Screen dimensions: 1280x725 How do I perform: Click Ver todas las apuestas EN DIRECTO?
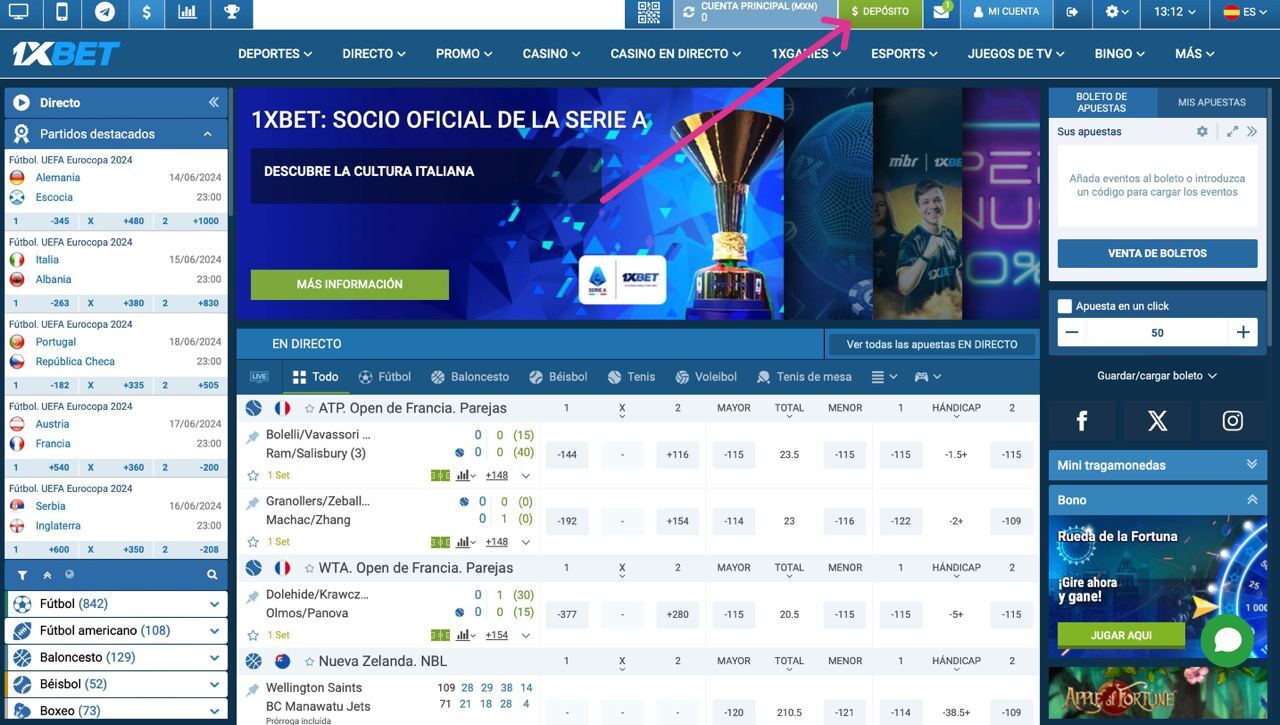pyautogui.click(x=932, y=344)
